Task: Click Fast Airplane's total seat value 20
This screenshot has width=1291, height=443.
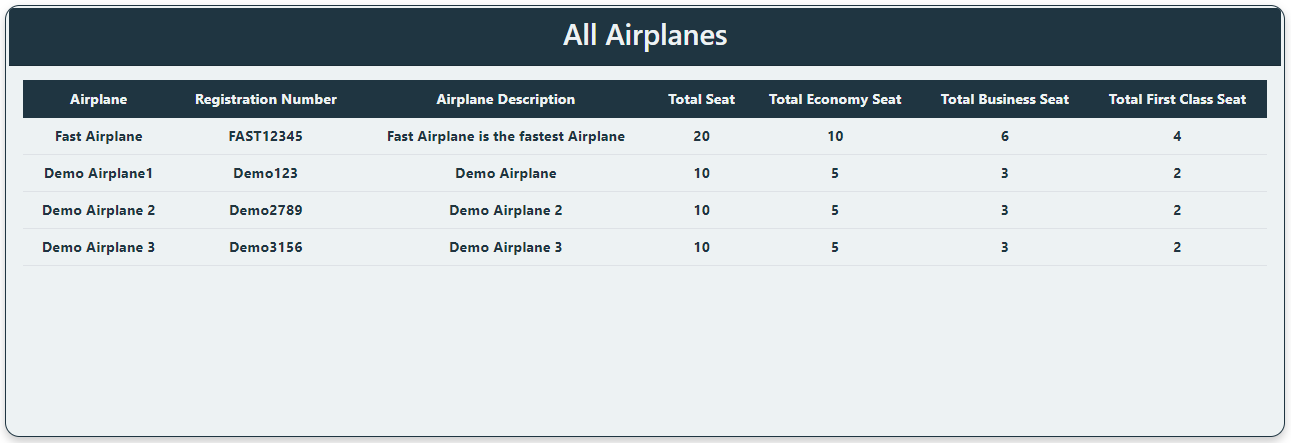Action: point(701,136)
